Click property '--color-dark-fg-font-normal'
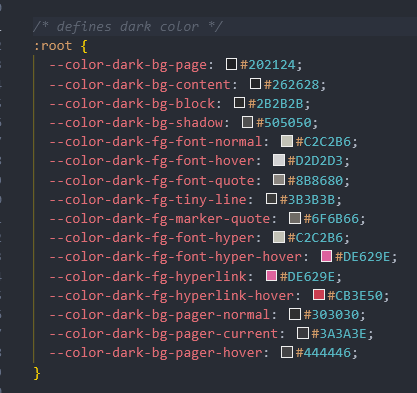The width and height of the screenshot is (417, 393). pos(156,142)
